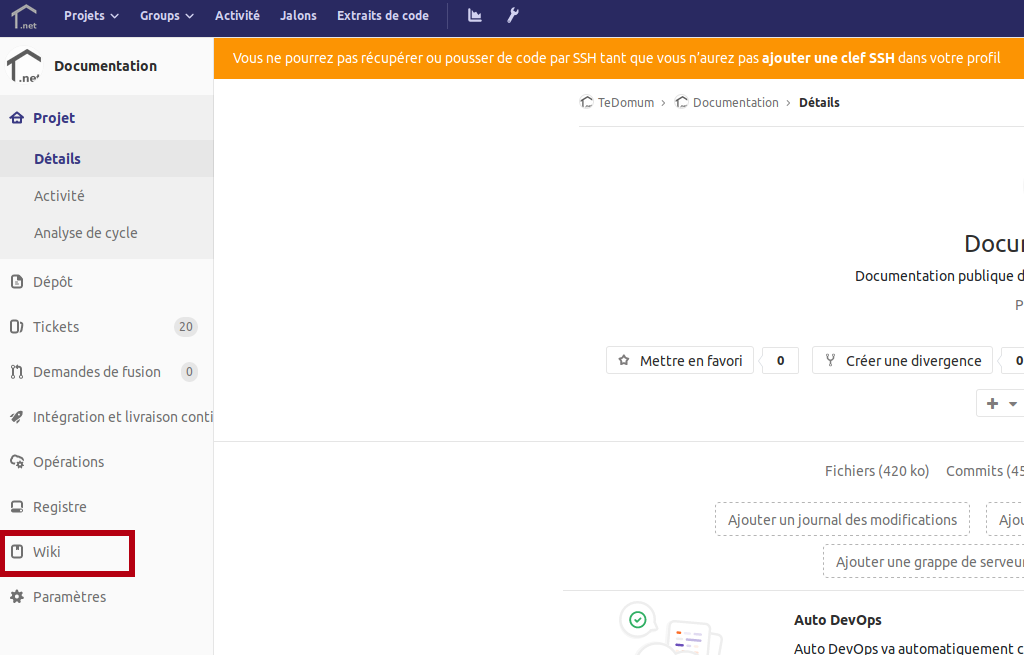Viewport: 1024px width, 655px height.
Task: Open the Dépôt sidebar section
Action: (x=52, y=282)
